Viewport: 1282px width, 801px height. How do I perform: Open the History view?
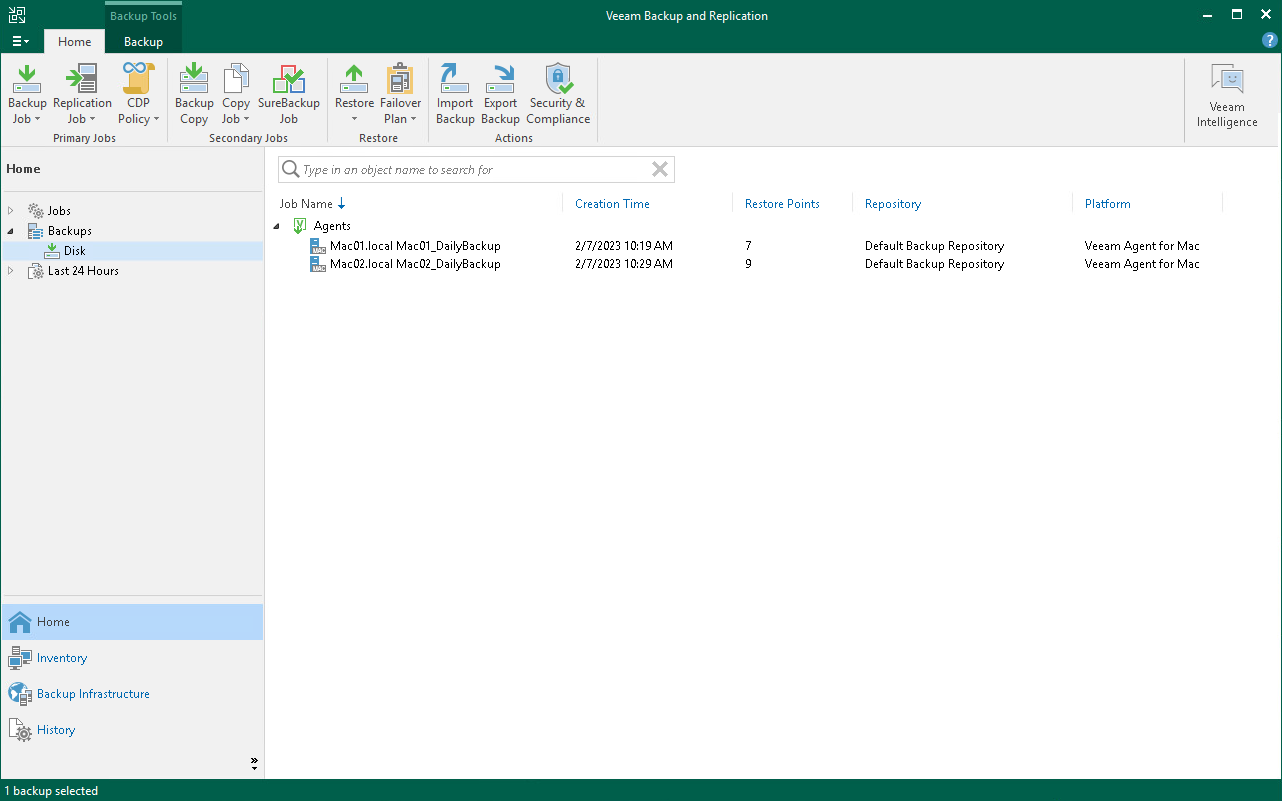(x=56, y=730)
